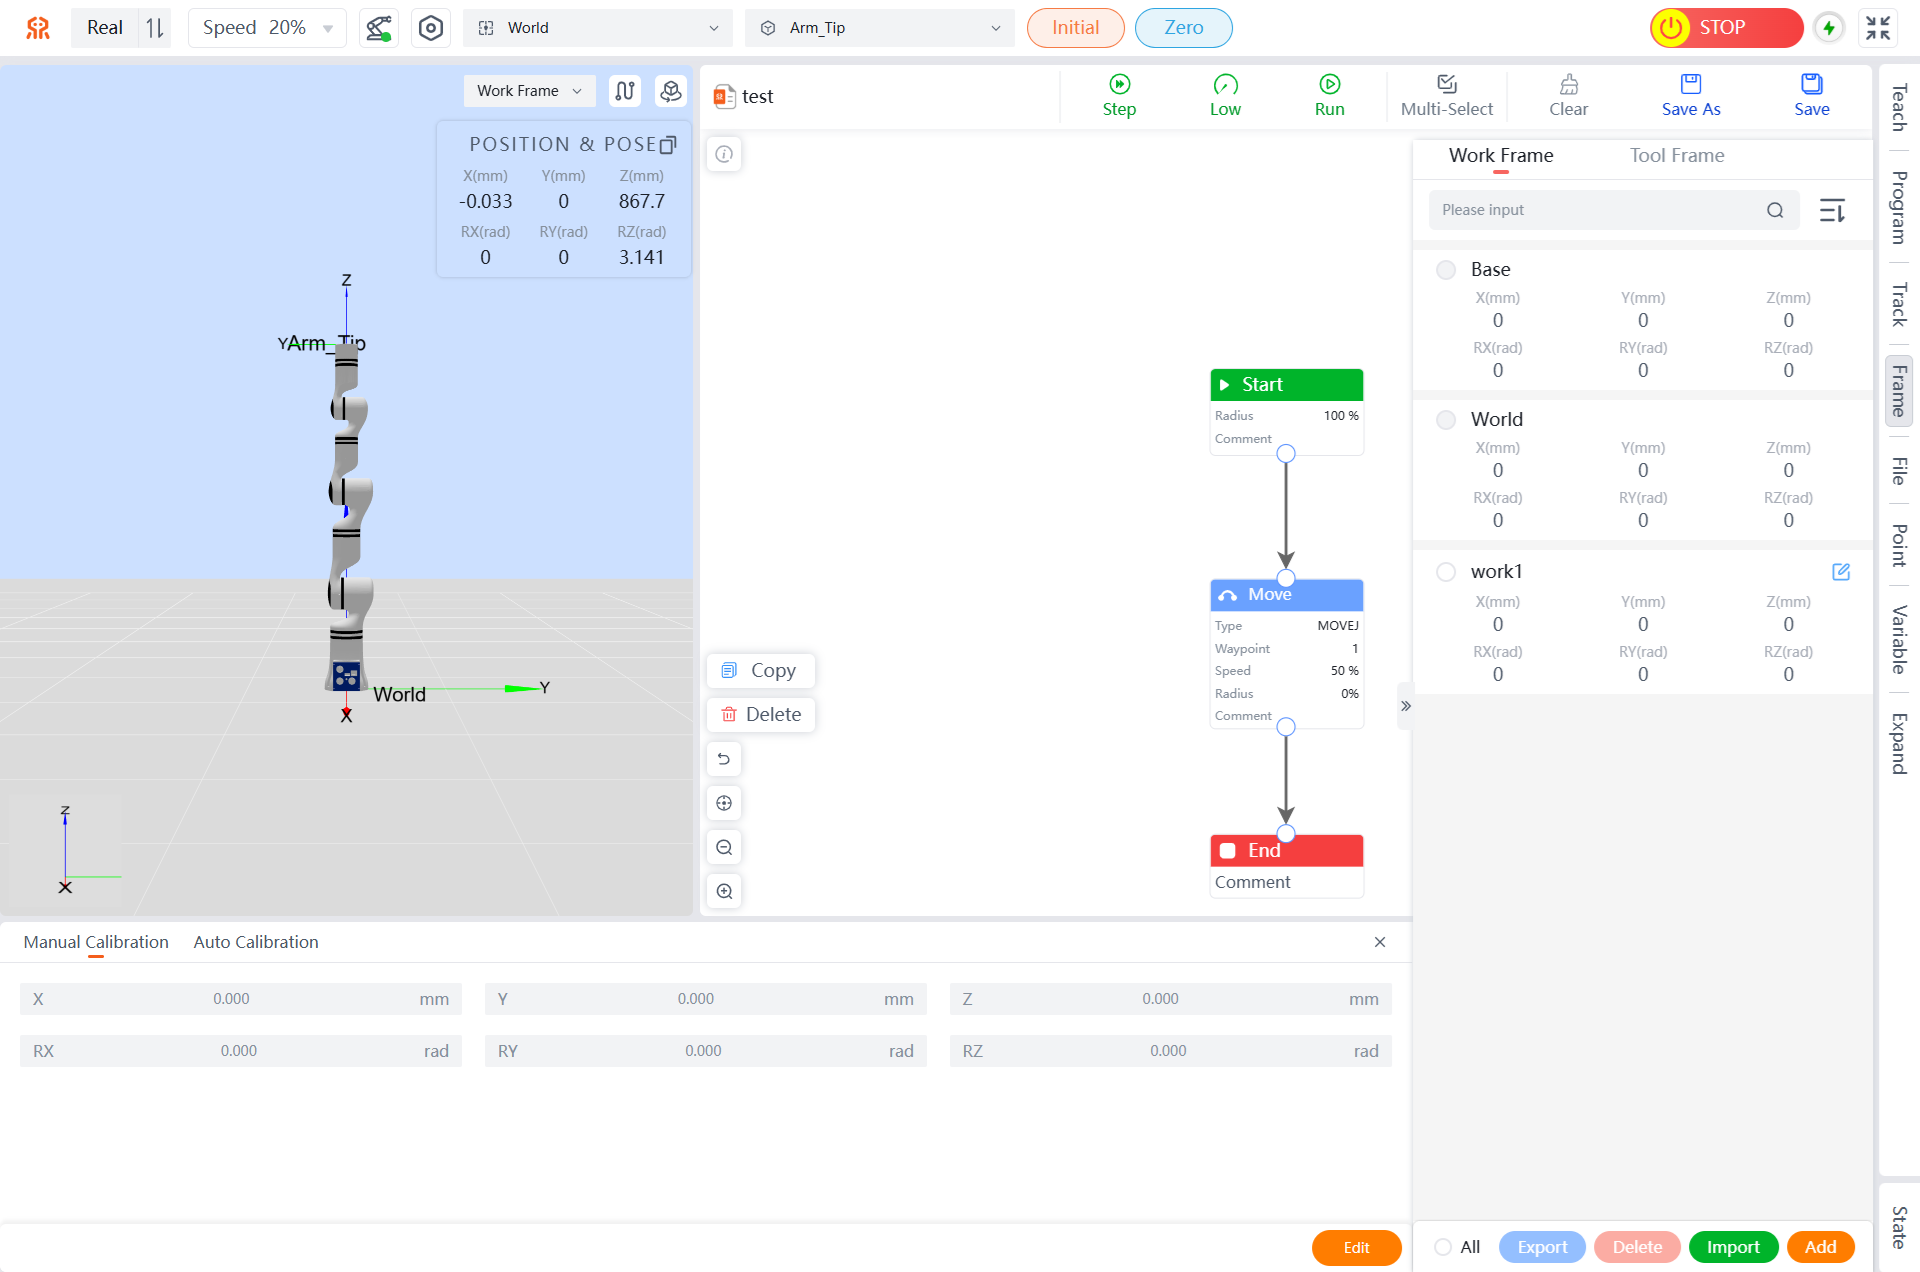Open the Auto Calibration tab
The width and height of the screenshot is (1920, 1272).
click(256, 942)
